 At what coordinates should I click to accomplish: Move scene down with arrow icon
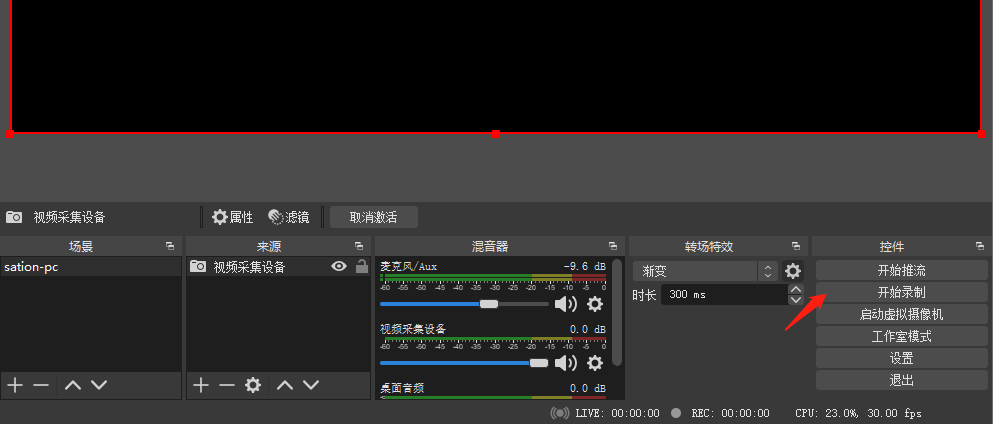tap(99, 385)
